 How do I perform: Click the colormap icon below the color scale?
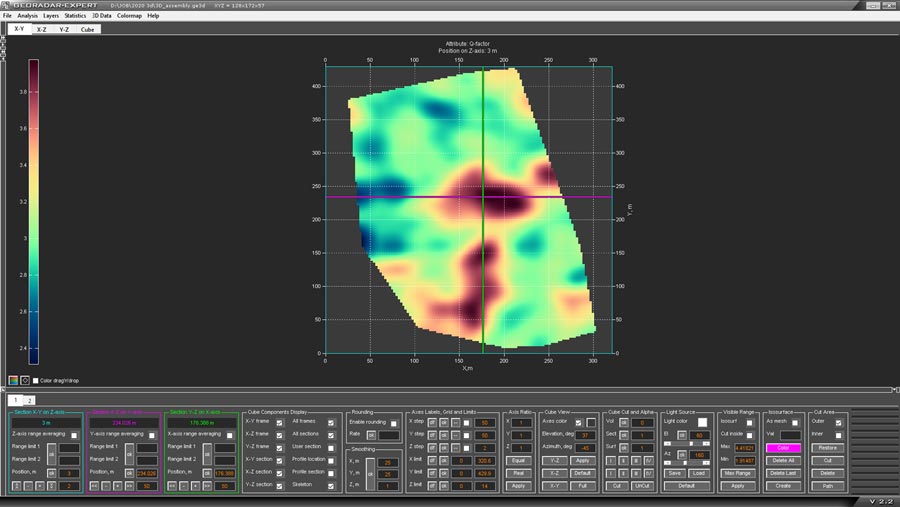coord(13,380)
